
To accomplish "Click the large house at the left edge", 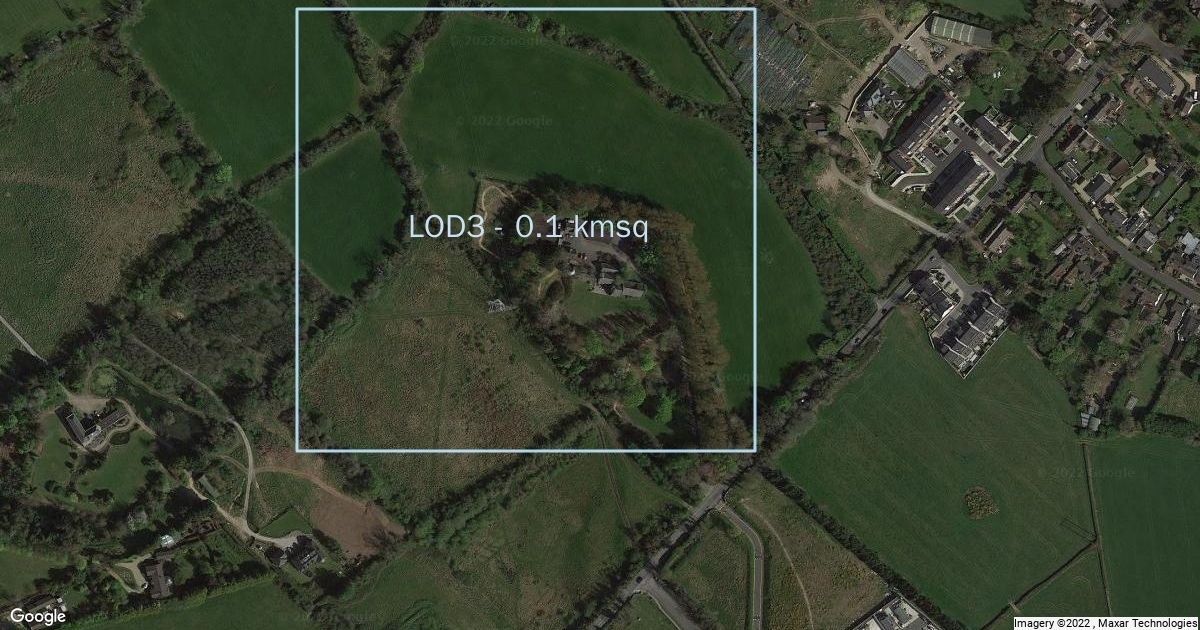I will pos(91,425).
